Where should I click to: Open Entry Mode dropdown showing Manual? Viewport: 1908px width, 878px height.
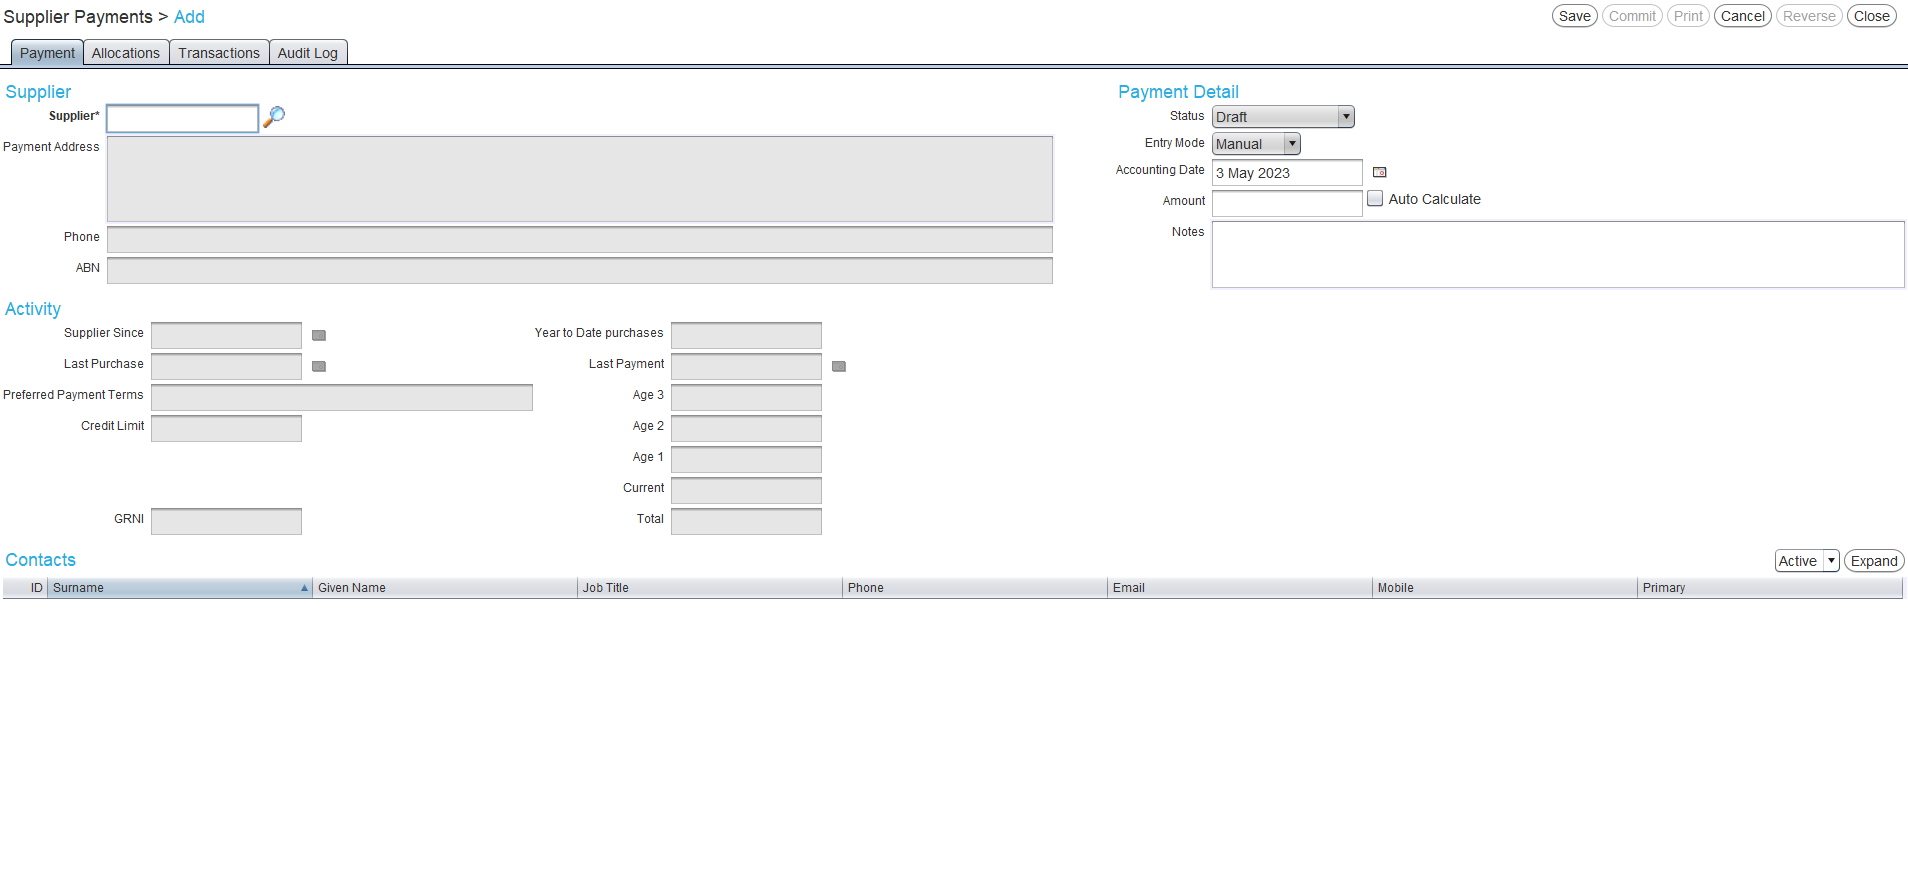tap(1256, 144)
